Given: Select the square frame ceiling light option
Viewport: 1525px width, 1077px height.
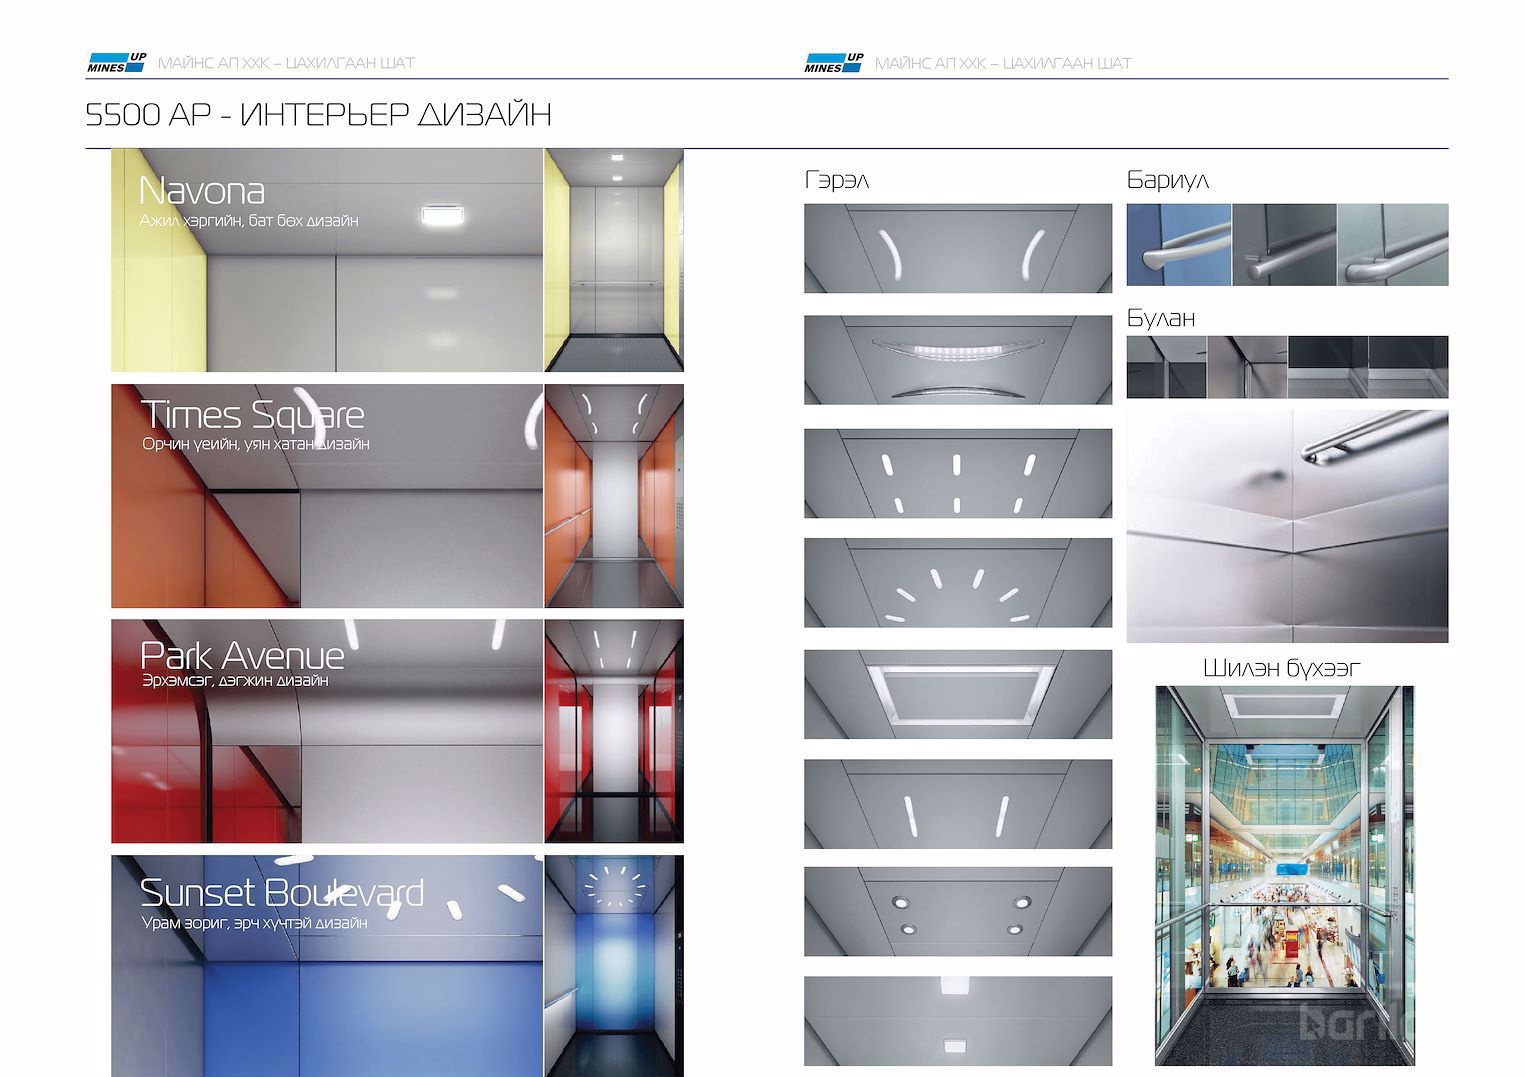Looking at the screenshot, I should (x=957, y=695).
